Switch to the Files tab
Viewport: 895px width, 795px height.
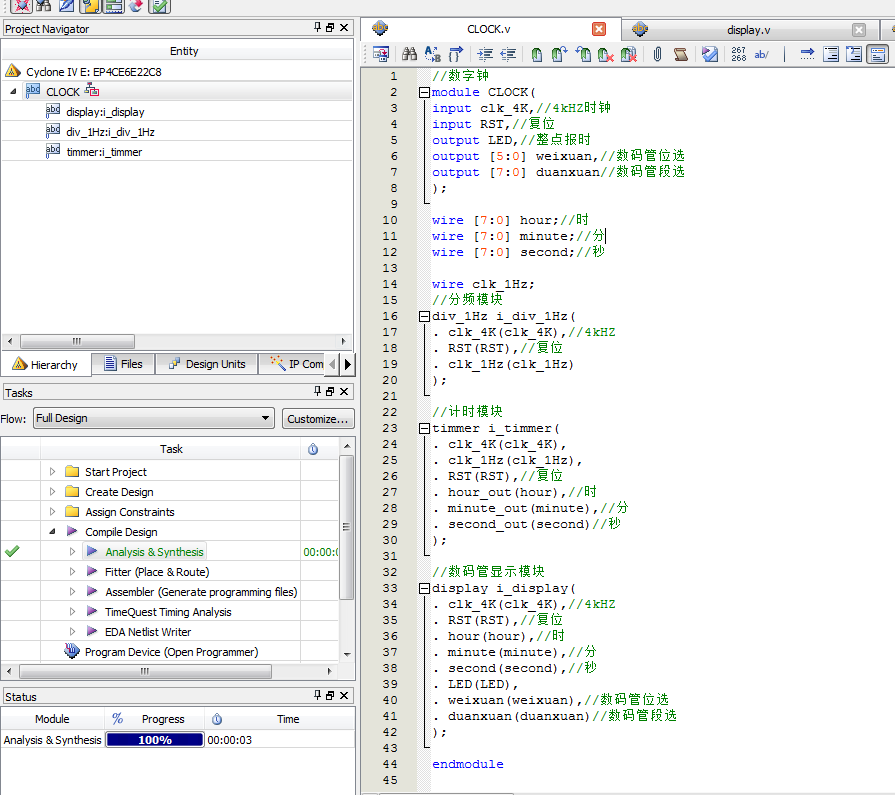point(123,364)
